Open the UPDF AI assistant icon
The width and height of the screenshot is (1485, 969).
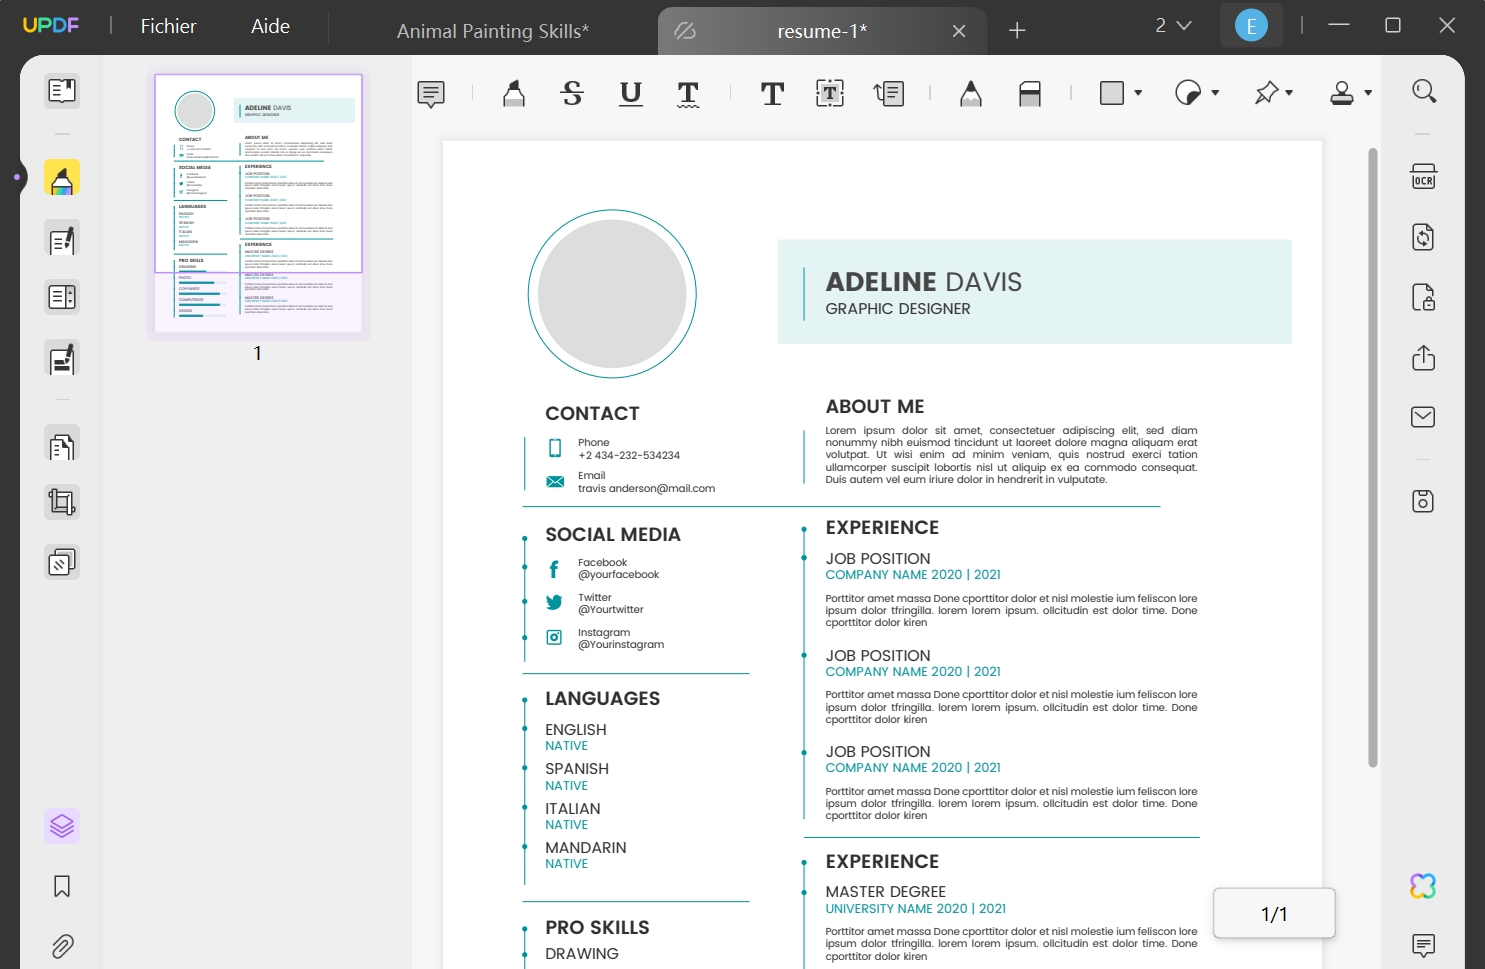(x=1424, y=886)
